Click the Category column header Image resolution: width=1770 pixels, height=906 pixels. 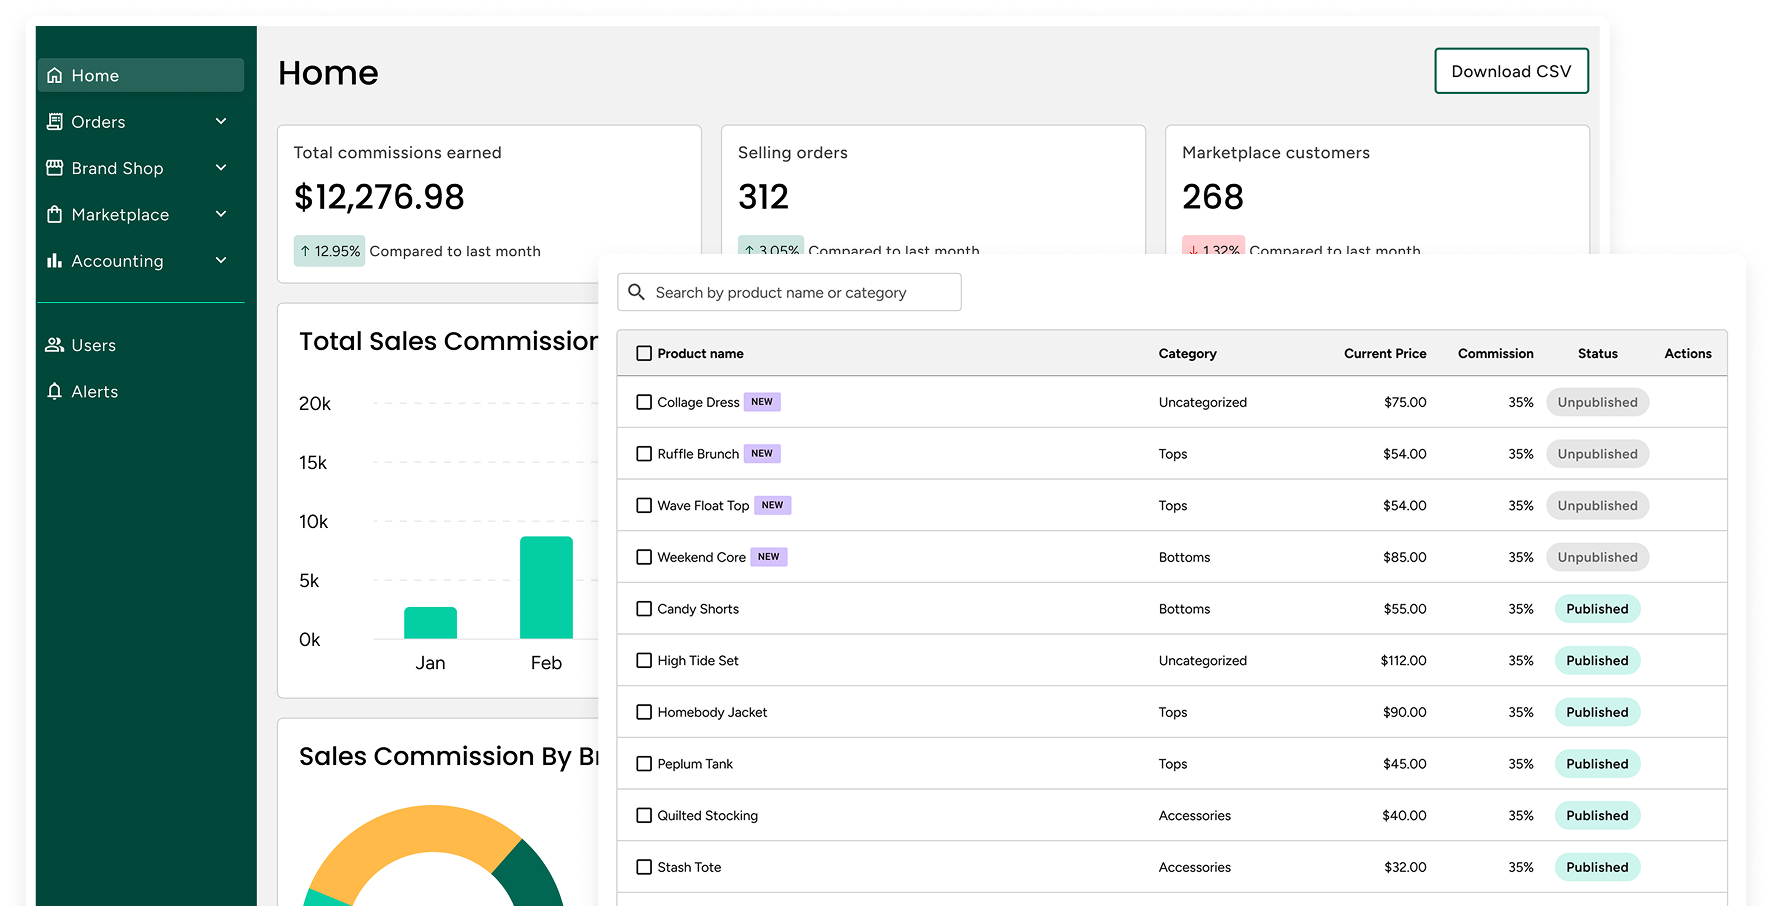point(1187,353)
